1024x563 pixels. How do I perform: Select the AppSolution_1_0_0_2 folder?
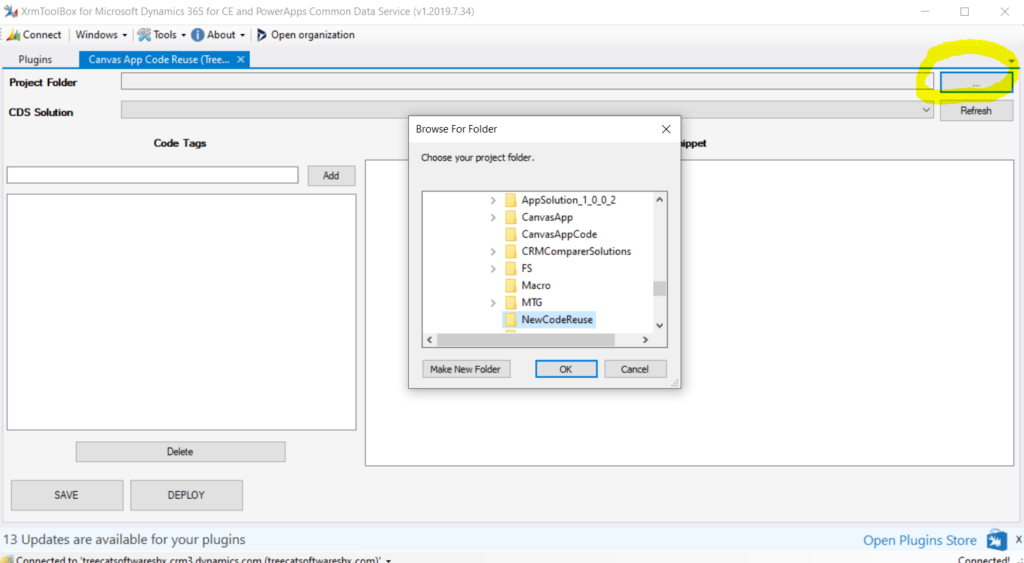568,200
